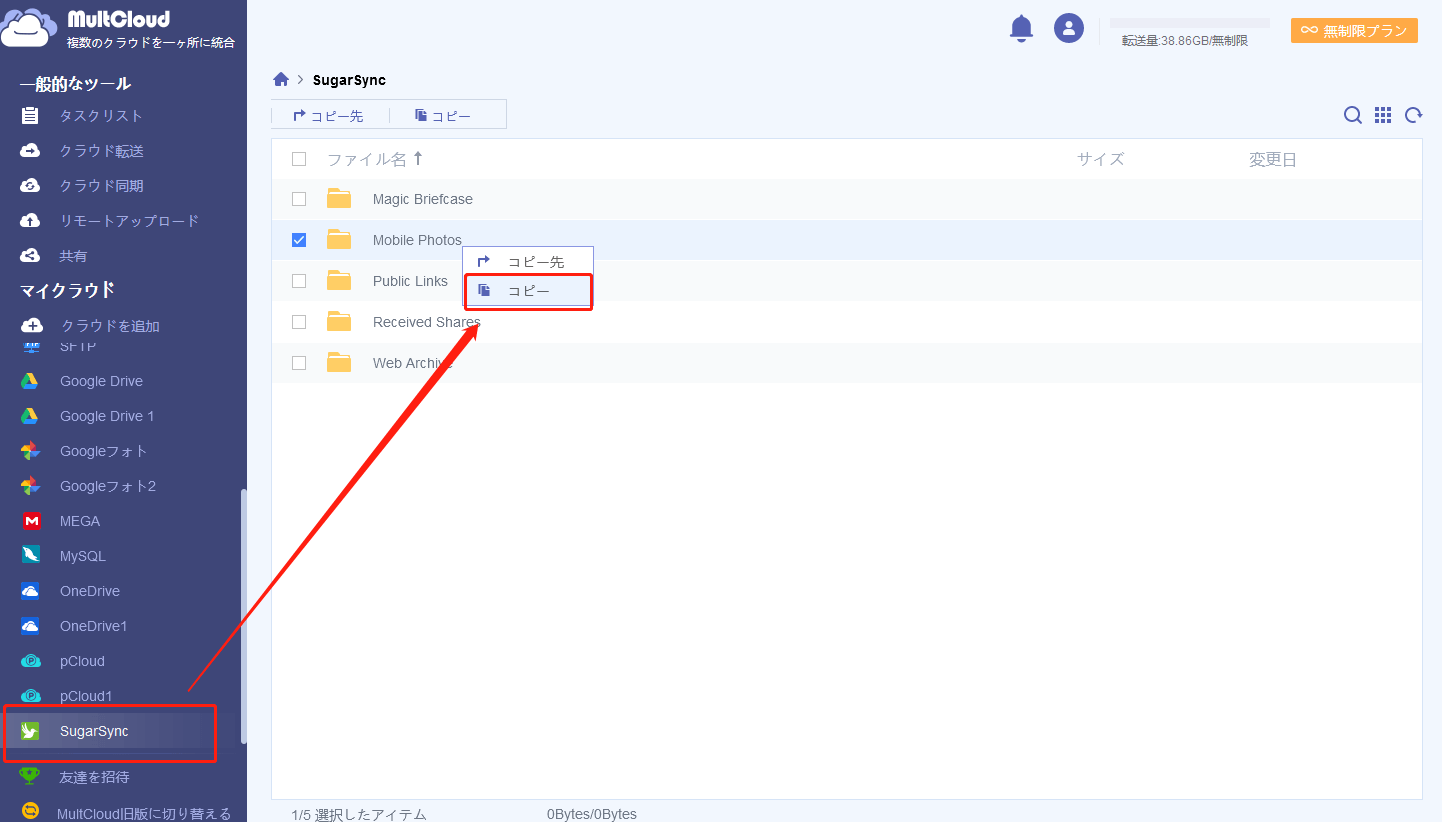Open the Received Shares folder name
The image size is (1442, 822).
point(426,322)
